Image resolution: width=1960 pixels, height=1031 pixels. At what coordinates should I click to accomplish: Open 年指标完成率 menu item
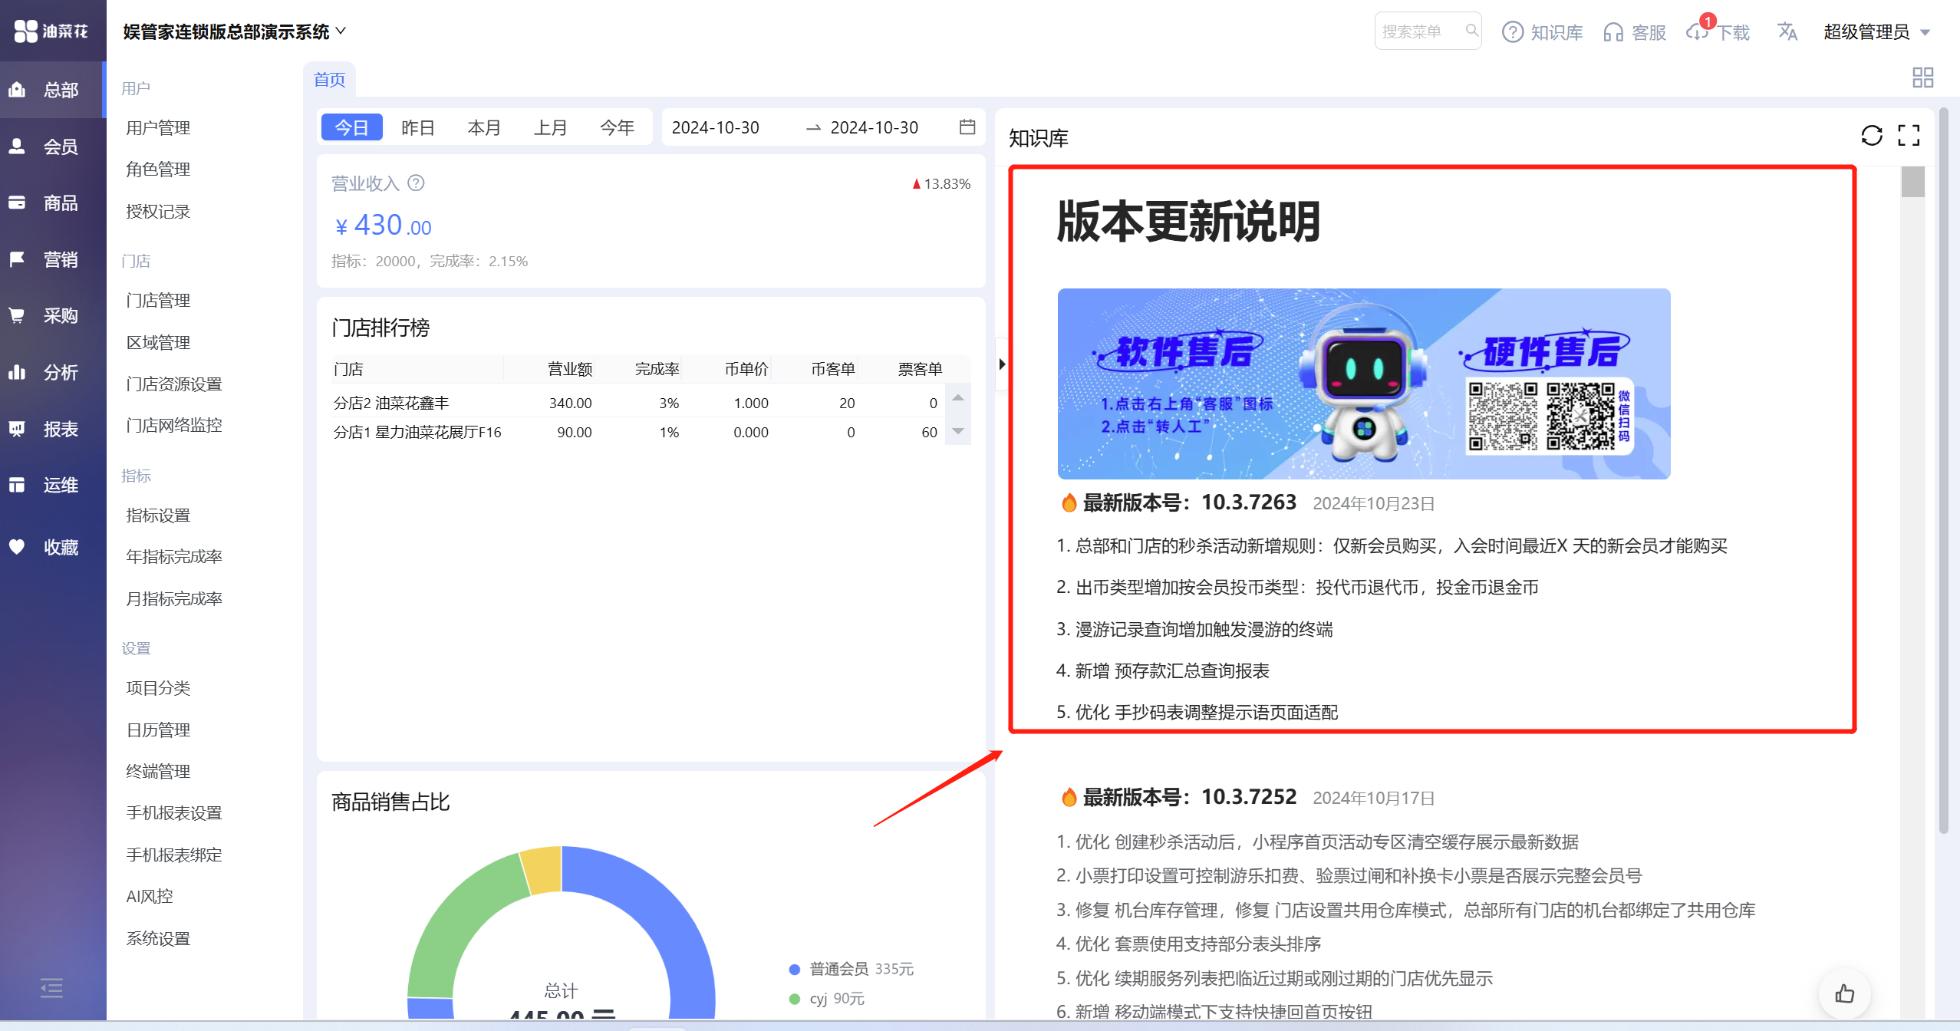(174, 556)
